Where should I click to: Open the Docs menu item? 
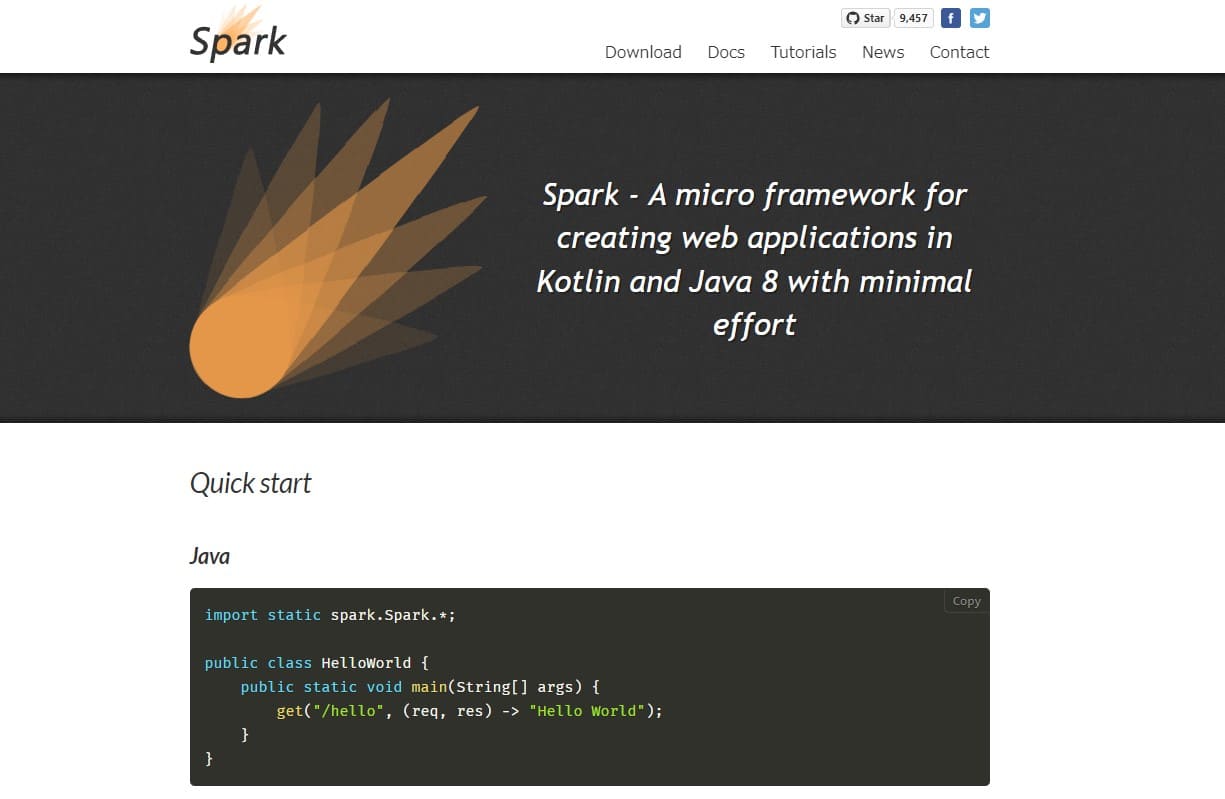(726, 52)
